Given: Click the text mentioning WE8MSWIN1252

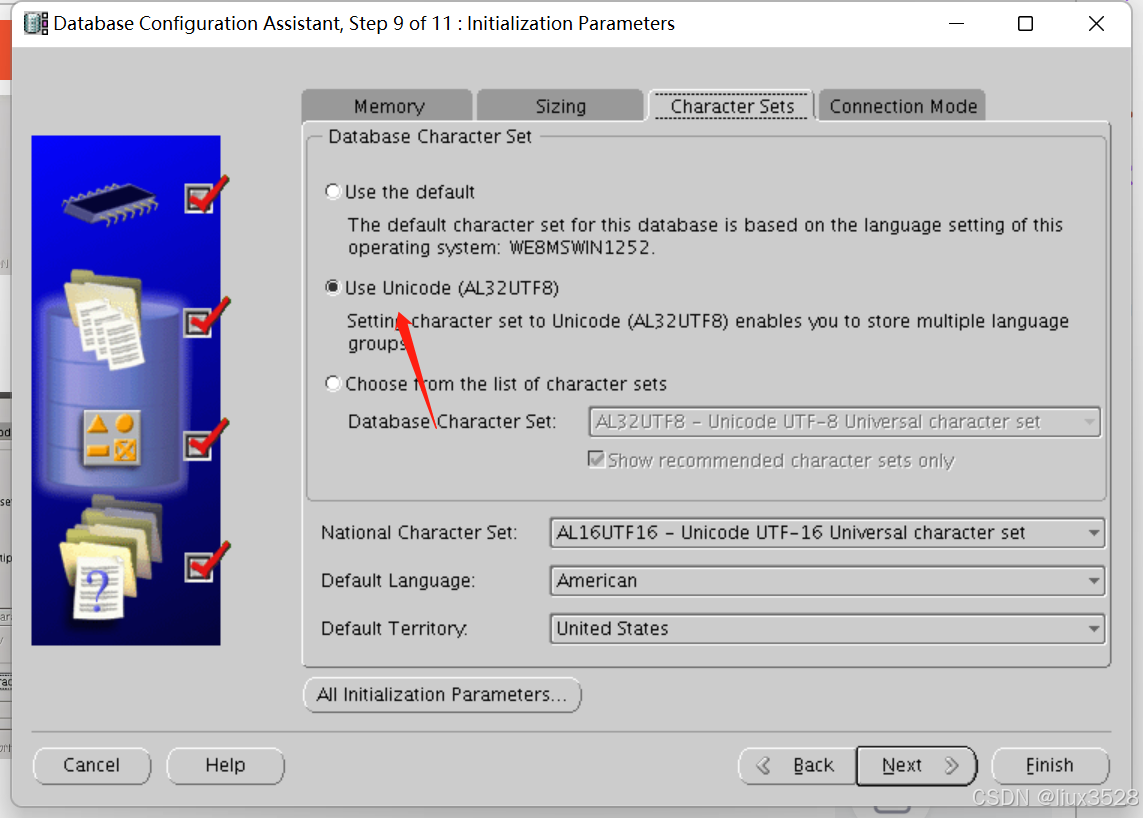Looking at the screenshot, I should (x=705, y=236).
